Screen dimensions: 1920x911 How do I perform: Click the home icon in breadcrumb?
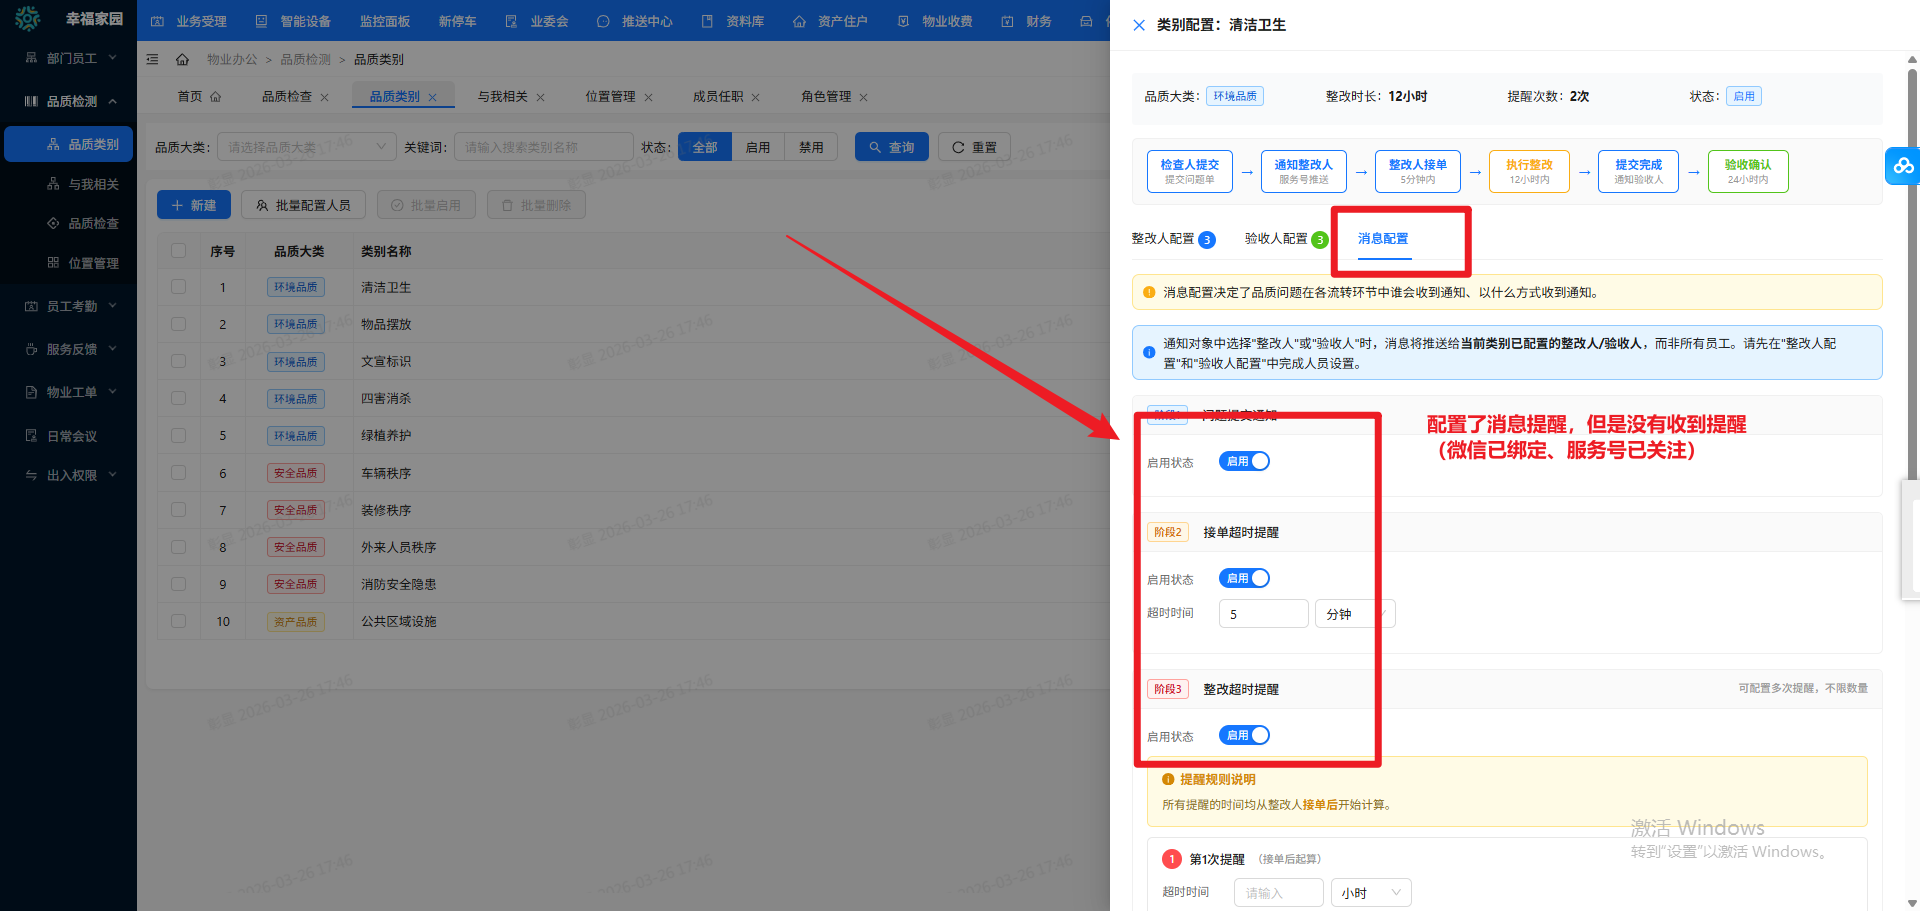tap(182, 60)
